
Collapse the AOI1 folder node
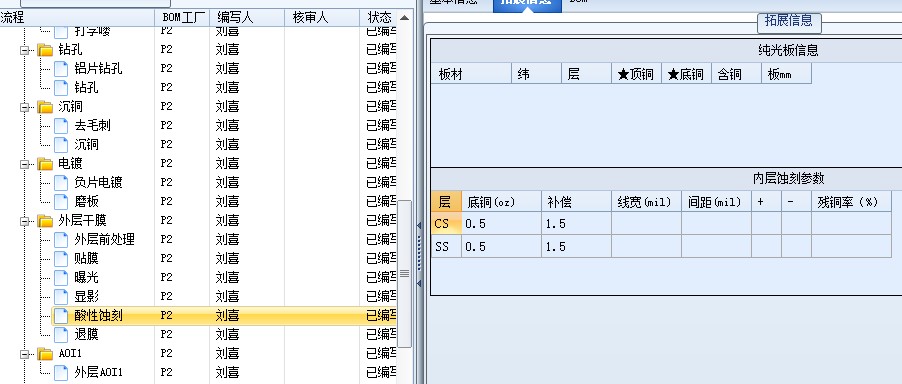(25, 354)
